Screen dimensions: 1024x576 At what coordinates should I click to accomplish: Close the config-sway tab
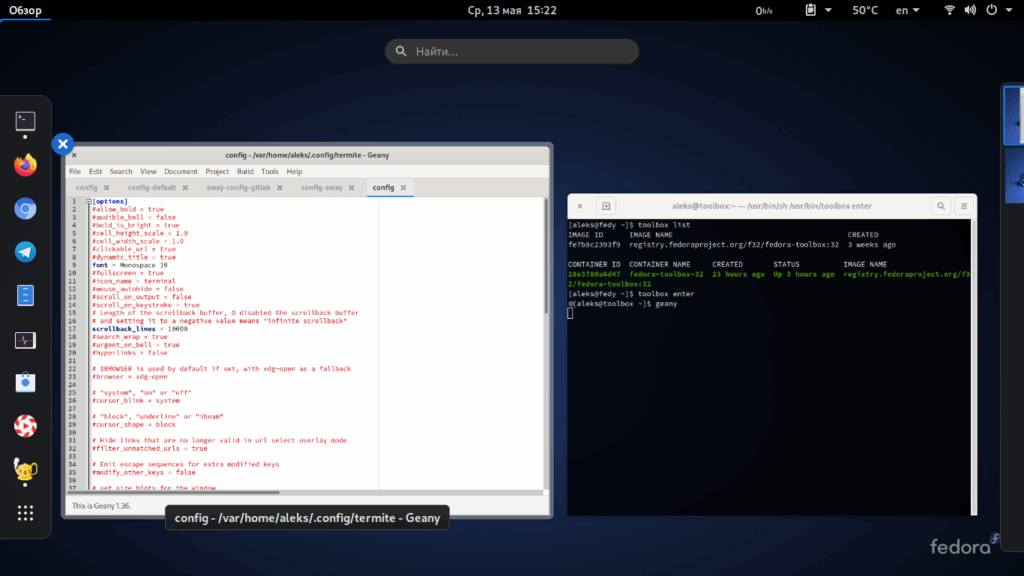(x=352, y=187)
